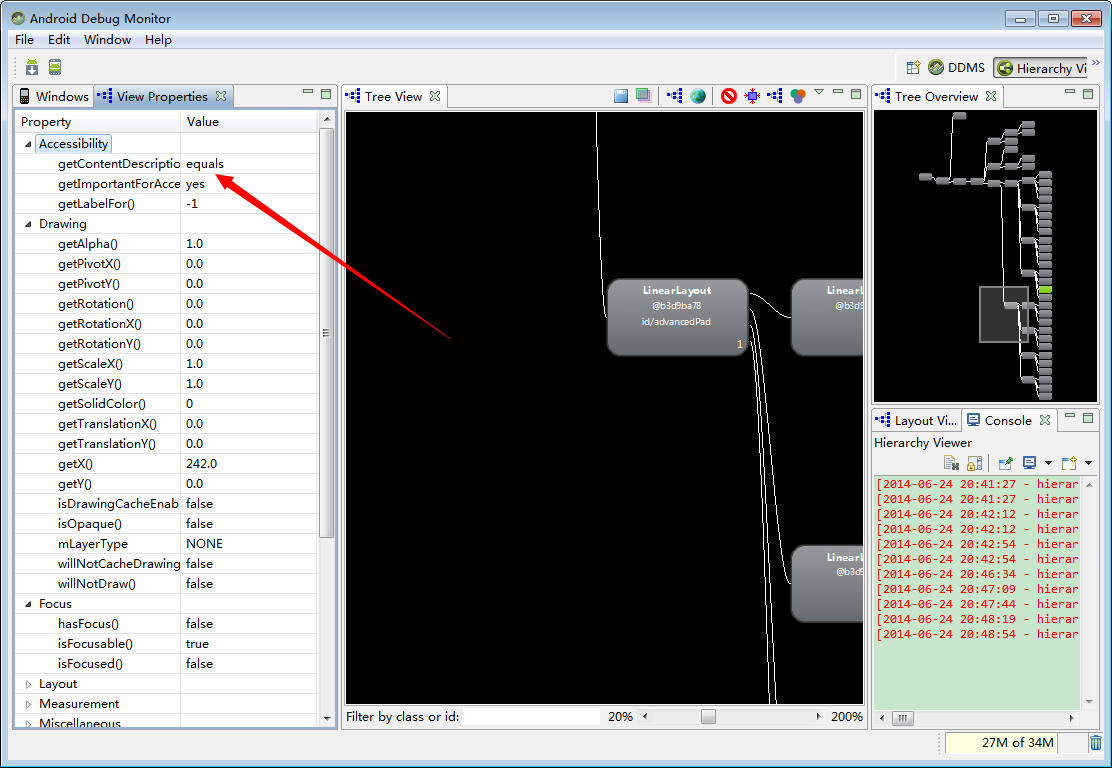Open the Android Virtual Device Manager icon
The height and width of the screenshot is (768, 1112).
tap(55, 68)
